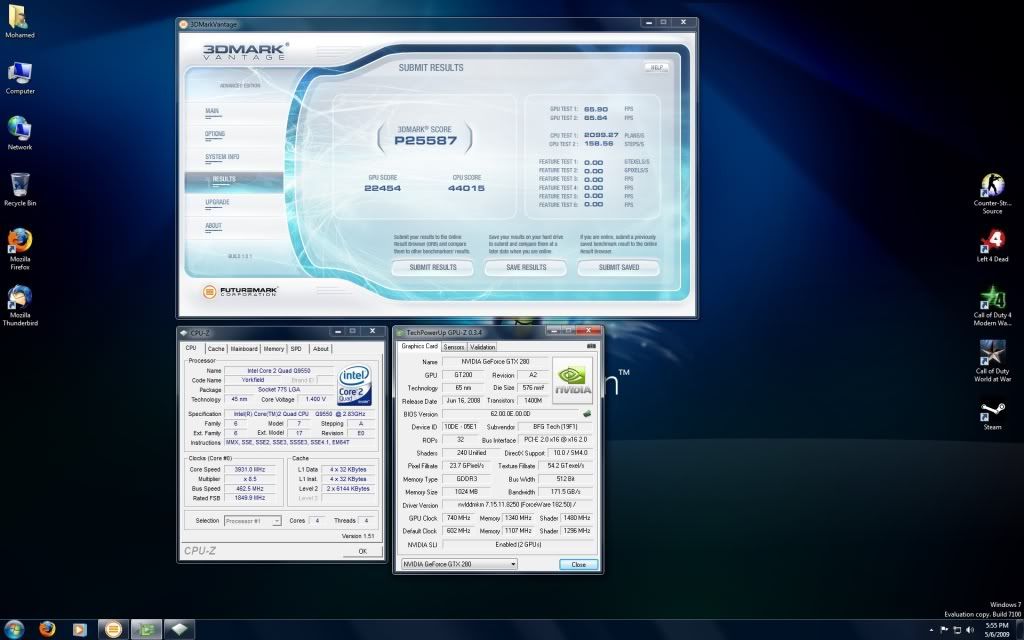Click the Close button in GPU-Z

579,564
